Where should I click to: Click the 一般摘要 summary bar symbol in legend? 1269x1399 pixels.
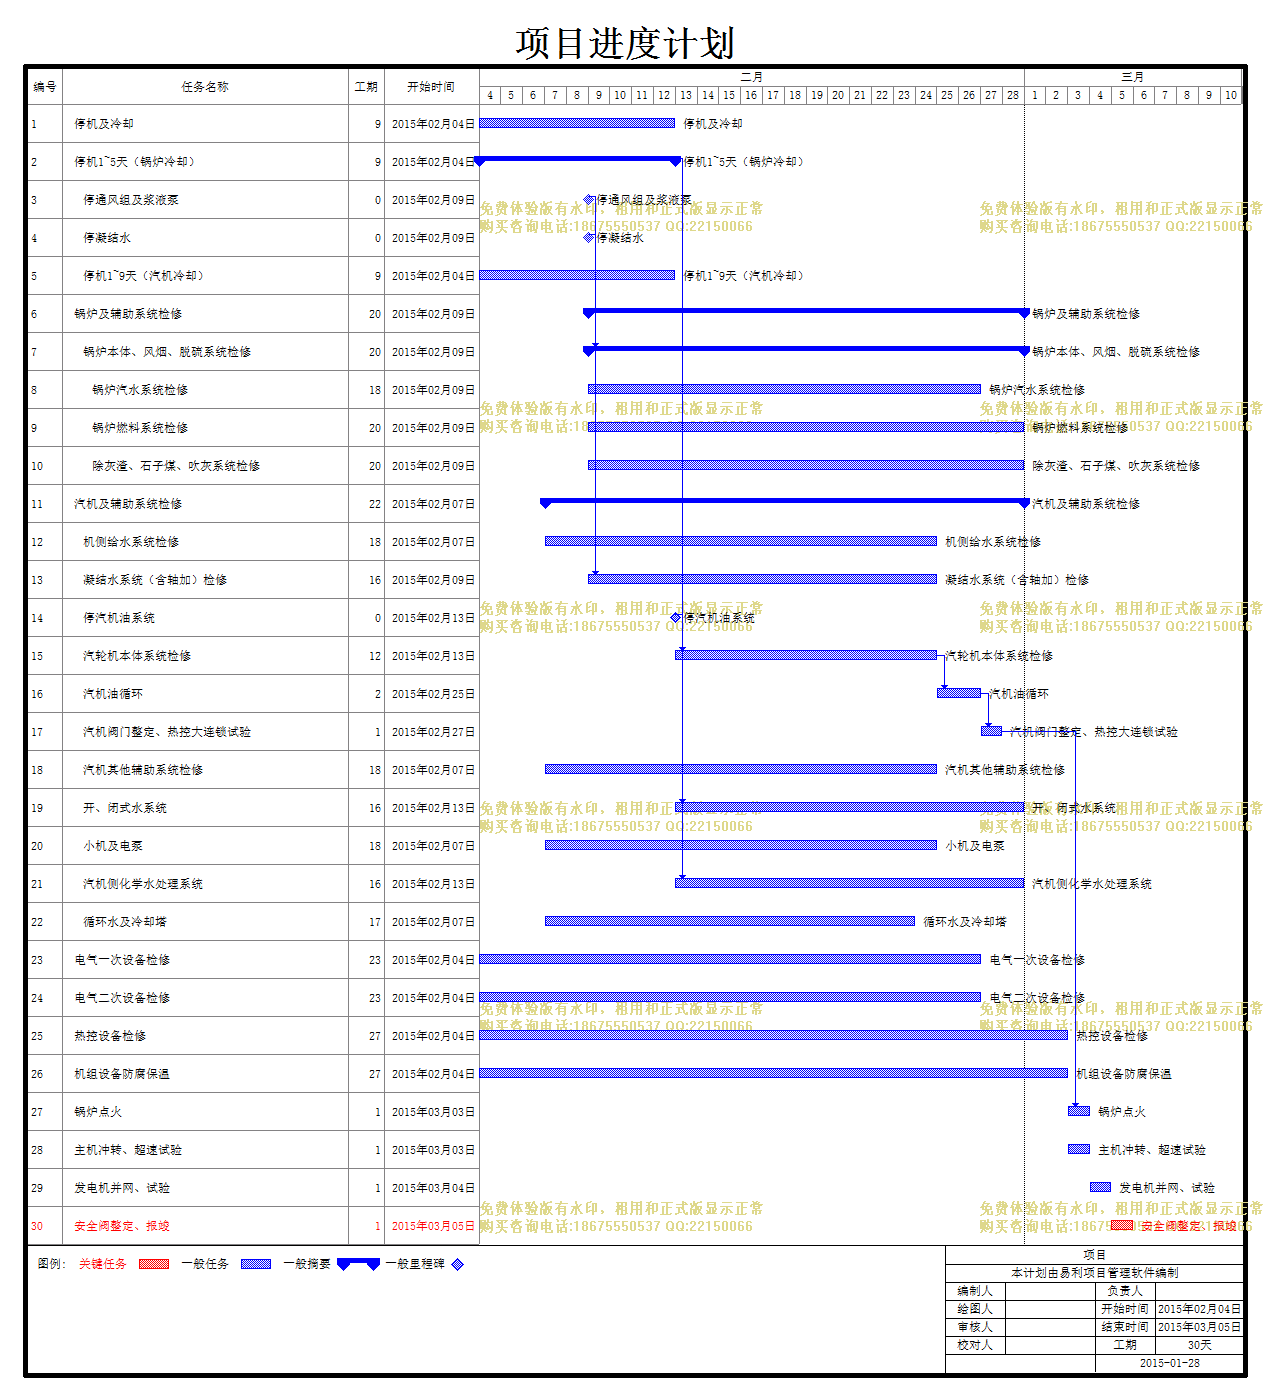click(x=358, y=1264)
